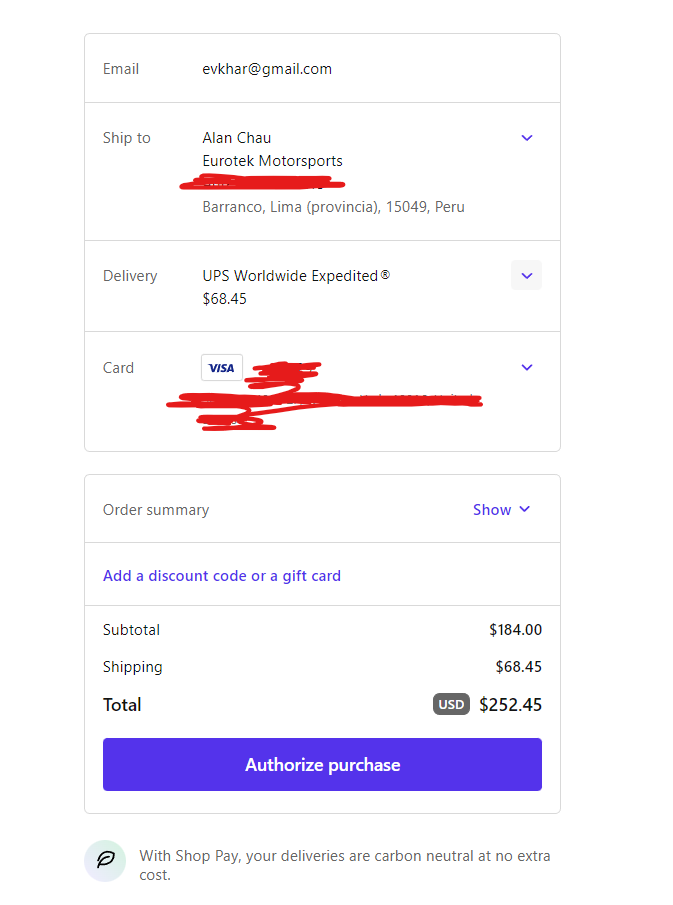Viewport: 673px width, 905px height.
Task: Click the Order summary heading
Action: click(x=156, y=510)
